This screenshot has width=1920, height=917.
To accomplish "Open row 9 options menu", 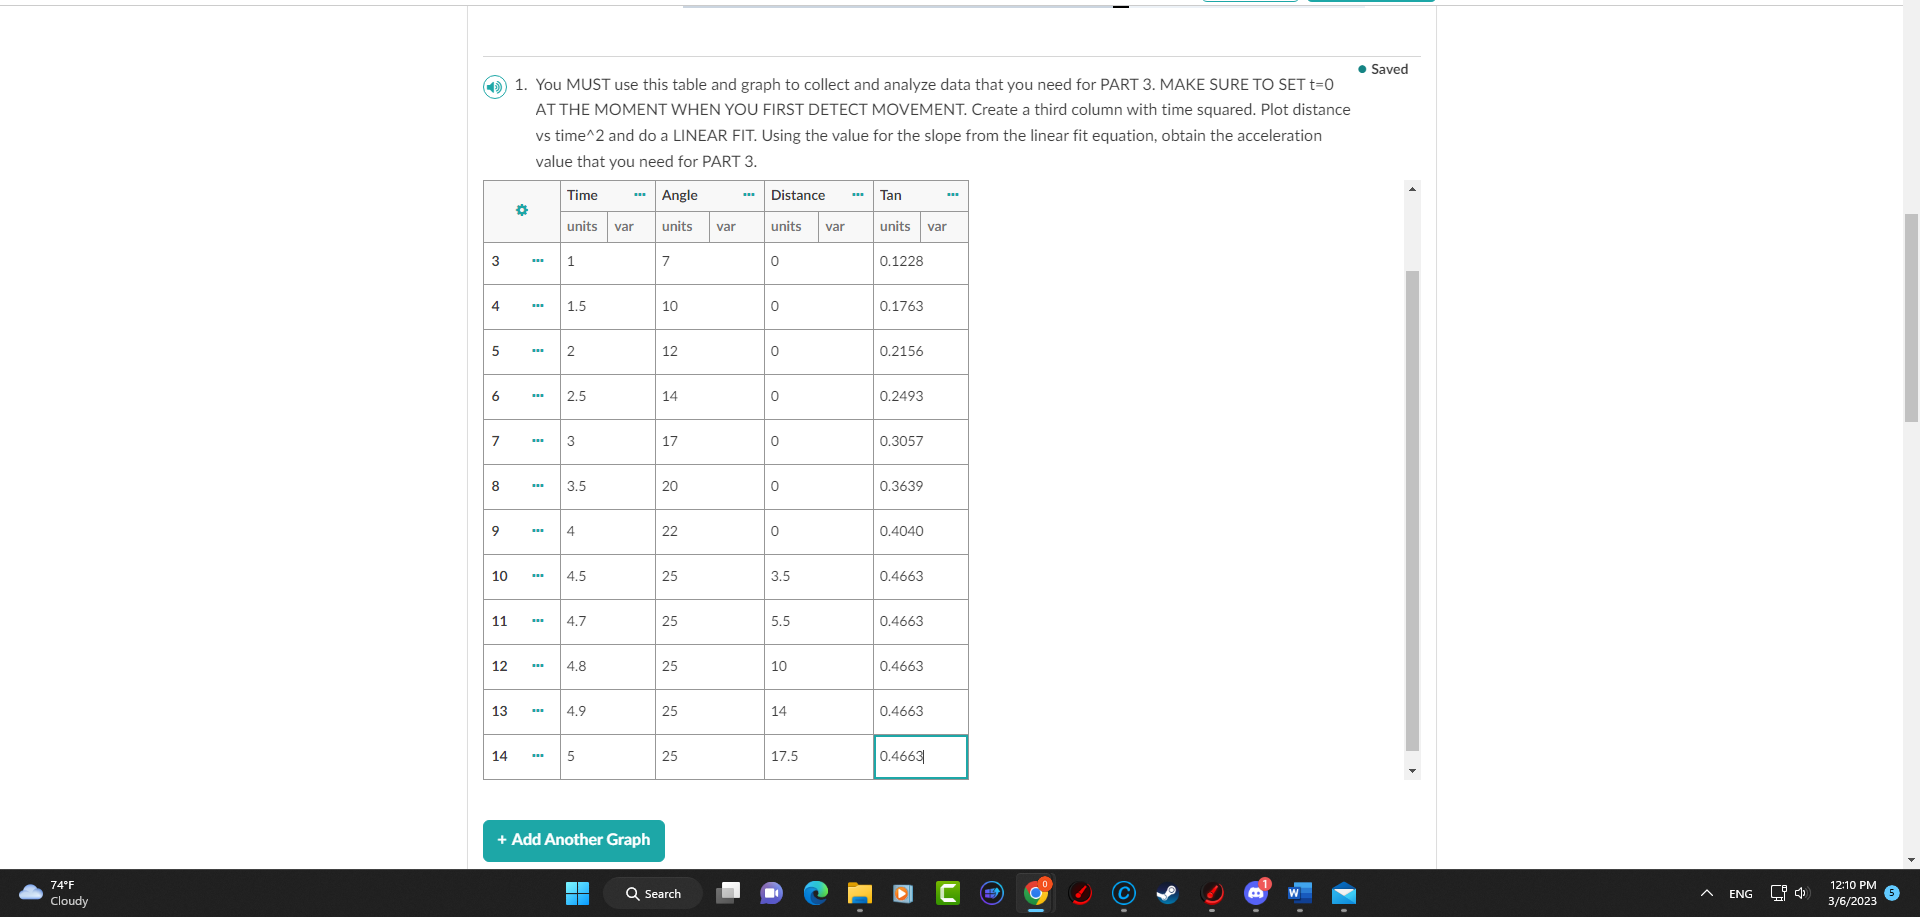I will click(x=538, y=531).
